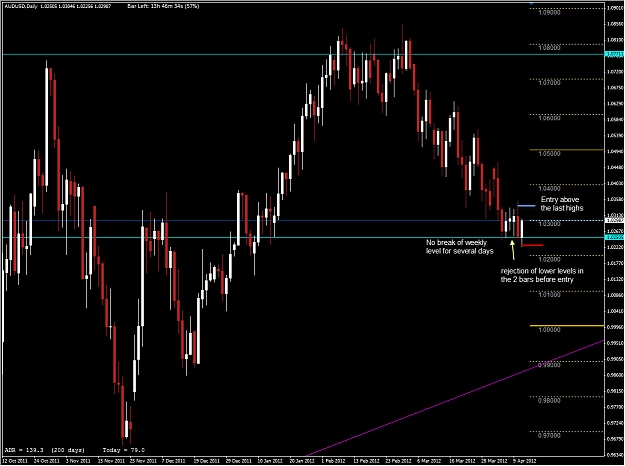Click the 16 Mar 2012 date label
Screen dimensions: 625x466
coord(460,460)
